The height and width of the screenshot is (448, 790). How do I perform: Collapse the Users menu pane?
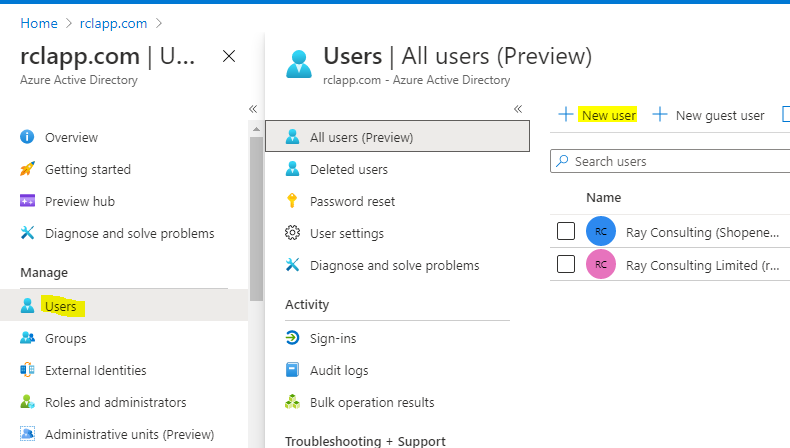[x=518, y=109]
